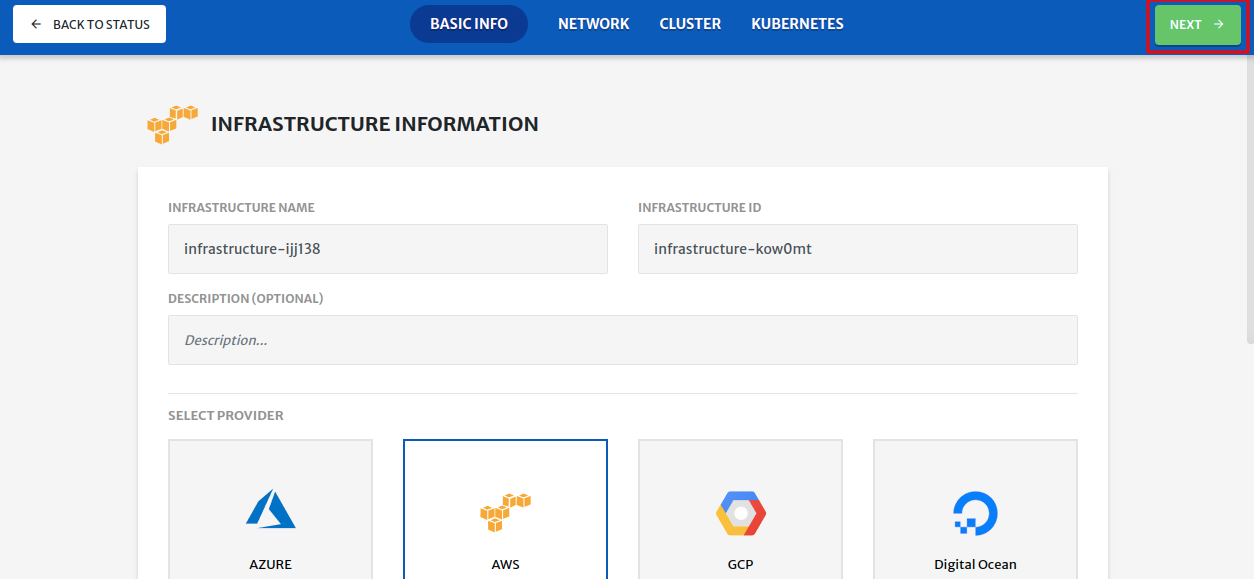Click the Infrastructure Name input field
This screenshot has height=579, width=1254.
click(x=388, y=249)
